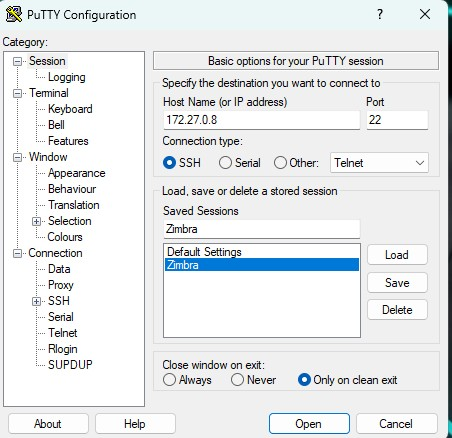This screenshot has height=438, width=452.
Task: Open the Proxy settings category
Action: pos(61,285)
